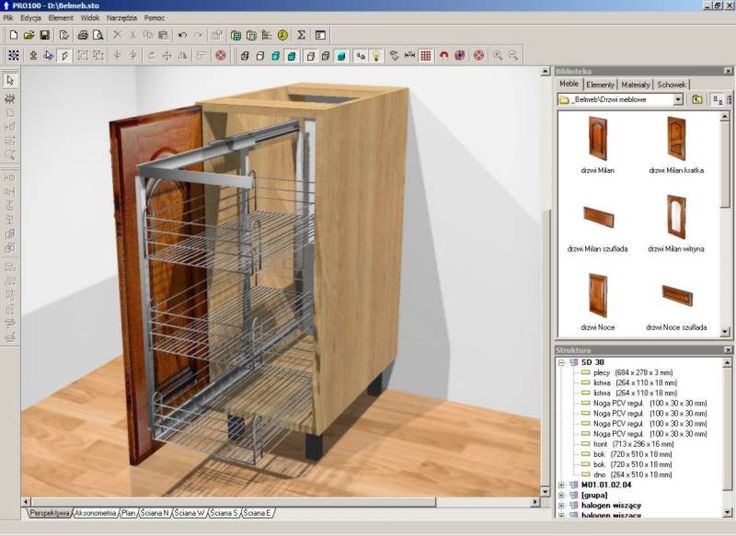Click the red circular cross toolbar icon

[221, 55]
